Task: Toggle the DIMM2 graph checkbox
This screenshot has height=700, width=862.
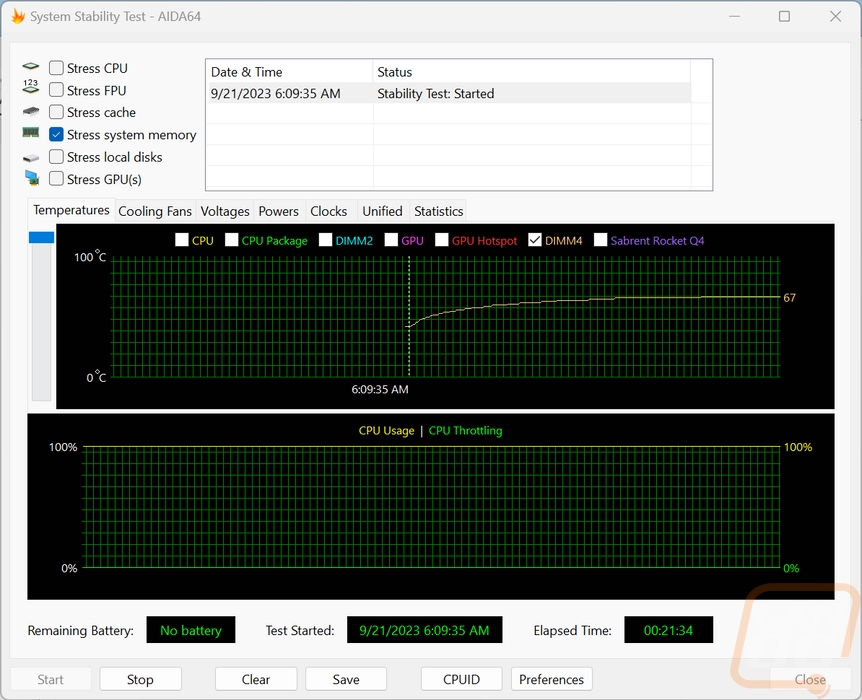Action: [325, 240]
